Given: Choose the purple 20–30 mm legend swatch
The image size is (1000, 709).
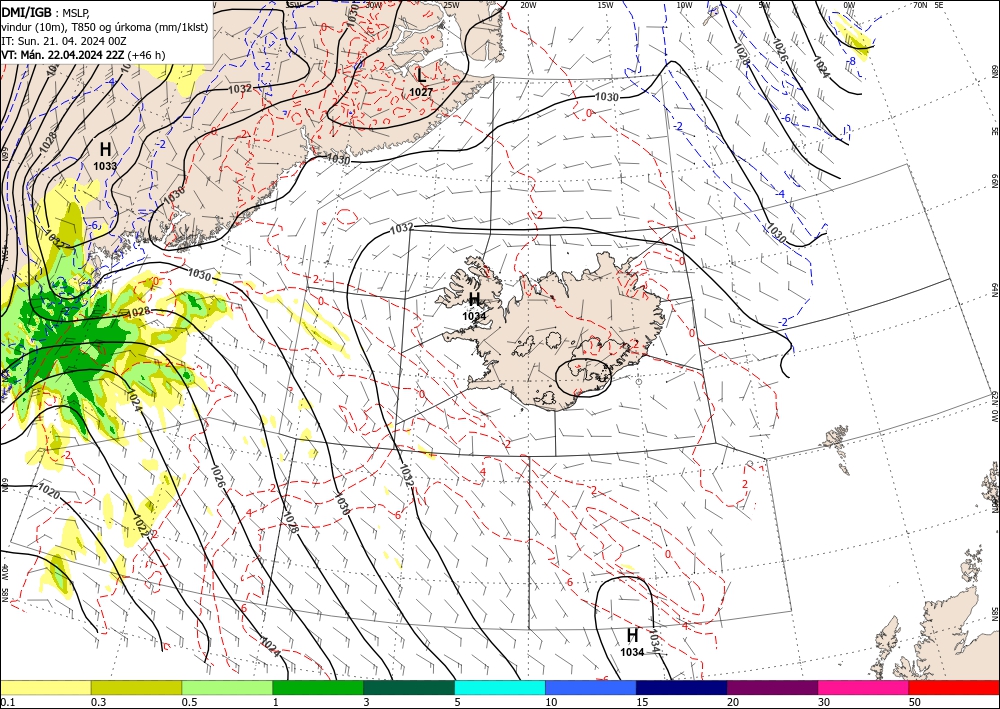Looking at the screenshot, I should (772, 687).
